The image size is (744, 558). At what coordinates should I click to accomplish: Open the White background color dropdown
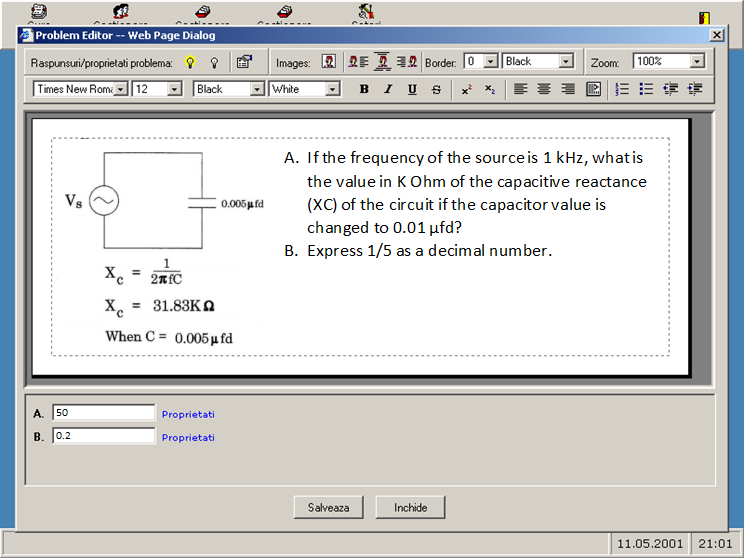pyautogui.click(x=333, y=89)
